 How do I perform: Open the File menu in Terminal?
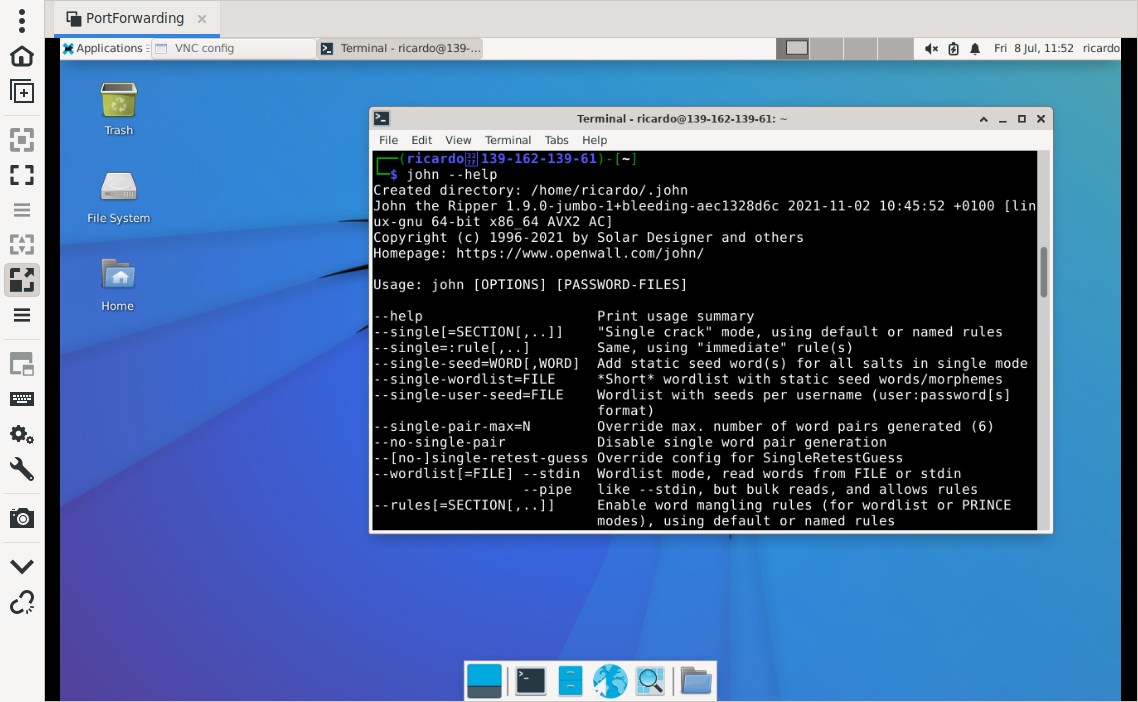[x=388, y=140]
